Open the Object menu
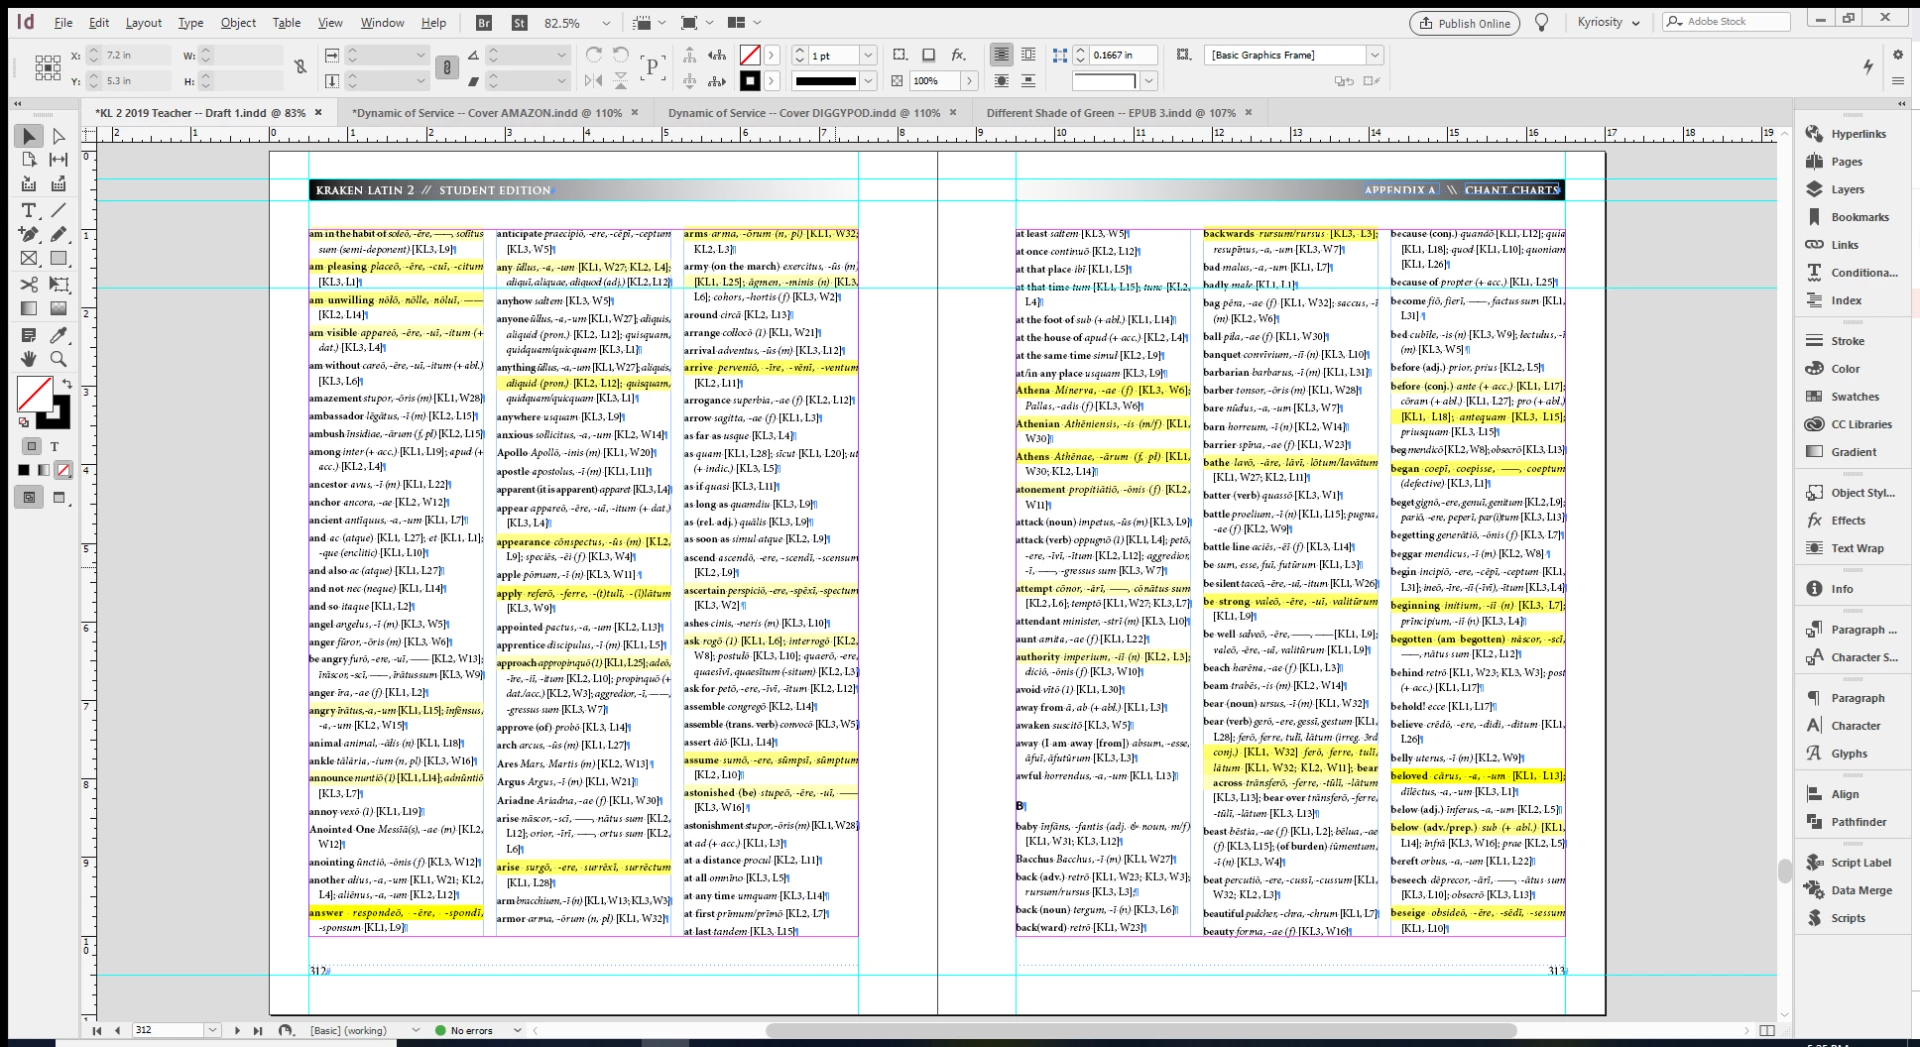This screenshot has width=1920, height=1047. pyautogui.click(x=238, y=23)
